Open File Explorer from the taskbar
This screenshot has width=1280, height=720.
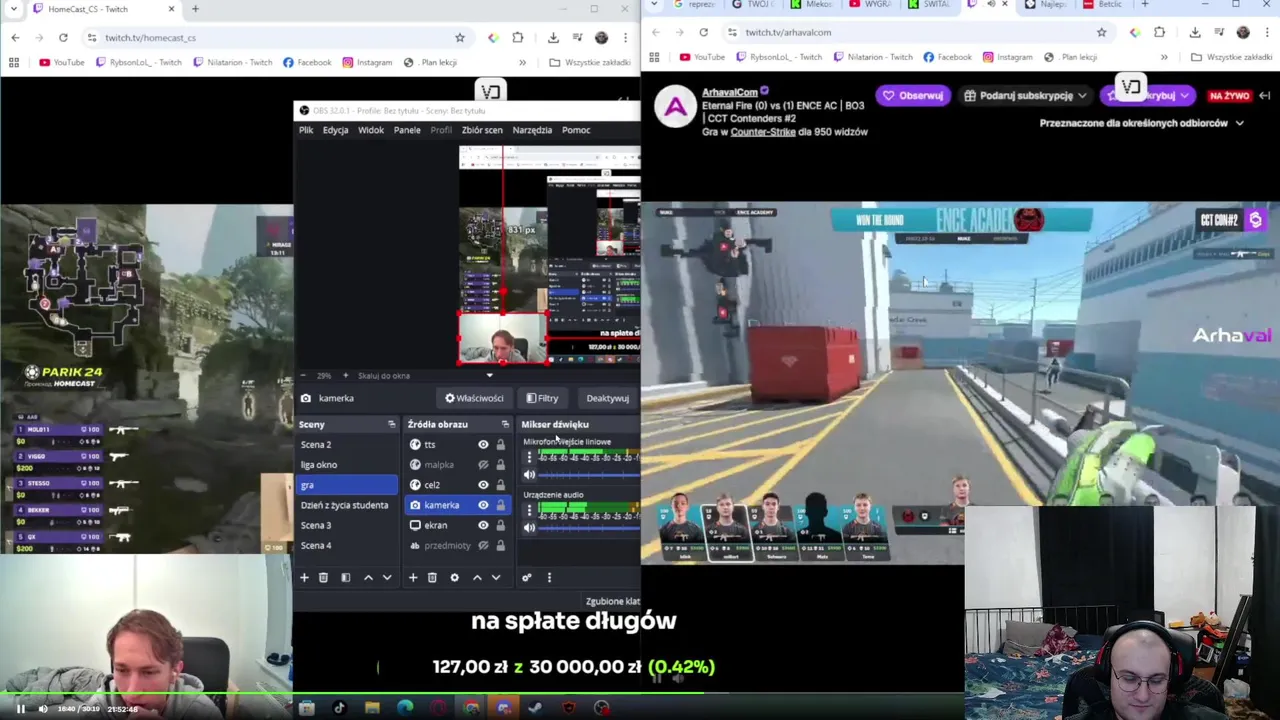(372, 708)
